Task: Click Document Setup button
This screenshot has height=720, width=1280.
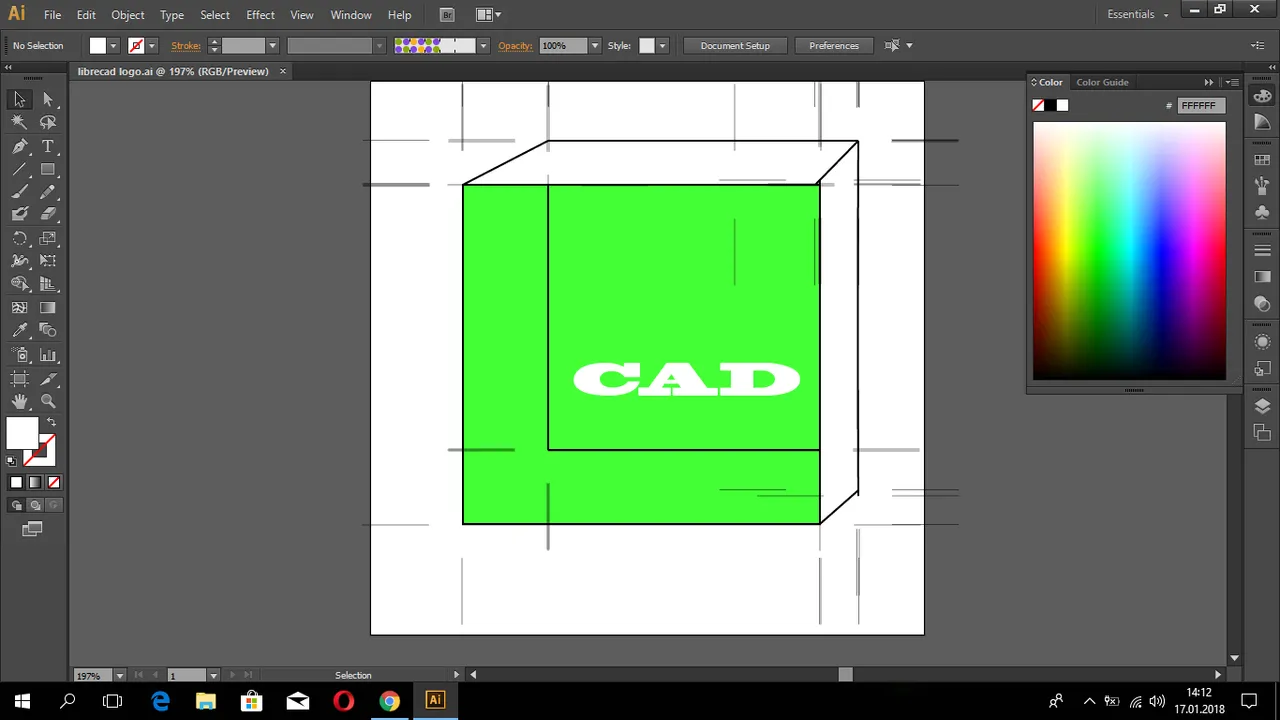Action: pos(735,46)
